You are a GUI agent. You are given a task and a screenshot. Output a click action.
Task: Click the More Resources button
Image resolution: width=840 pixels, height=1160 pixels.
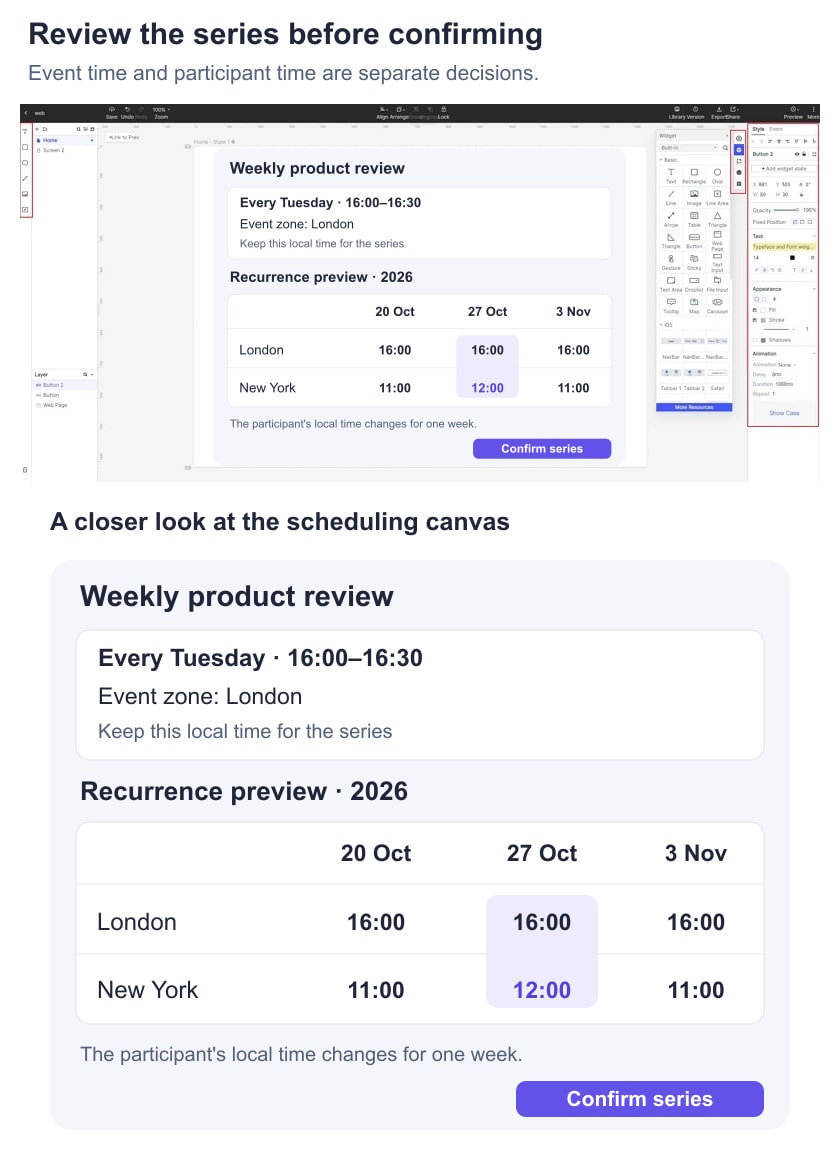pos(694,407)
